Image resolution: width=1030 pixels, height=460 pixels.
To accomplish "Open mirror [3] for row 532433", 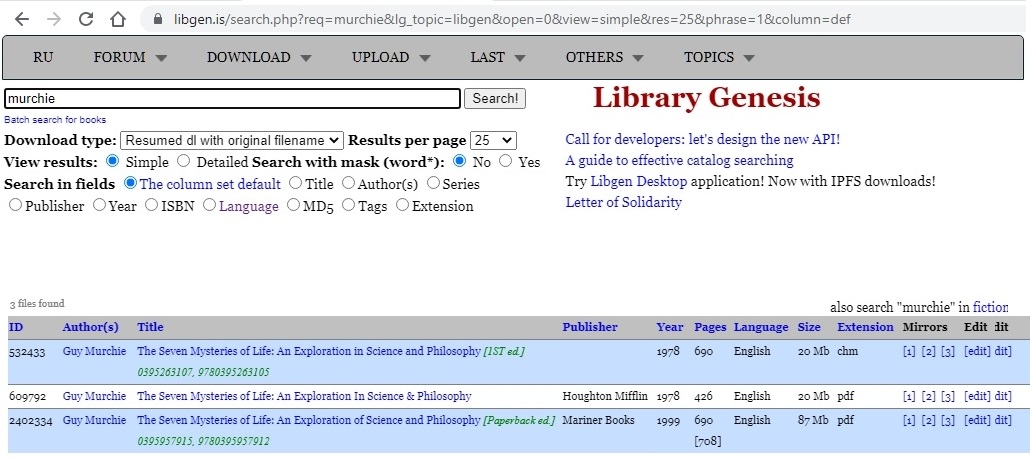I will click(x=947, y=352).
